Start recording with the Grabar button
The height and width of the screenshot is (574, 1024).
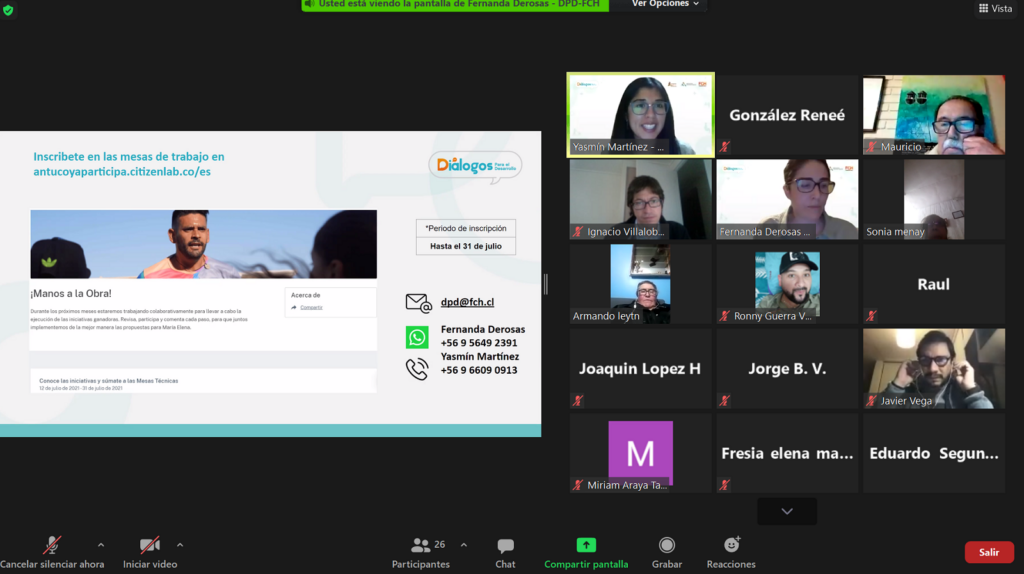pos(666,552)
